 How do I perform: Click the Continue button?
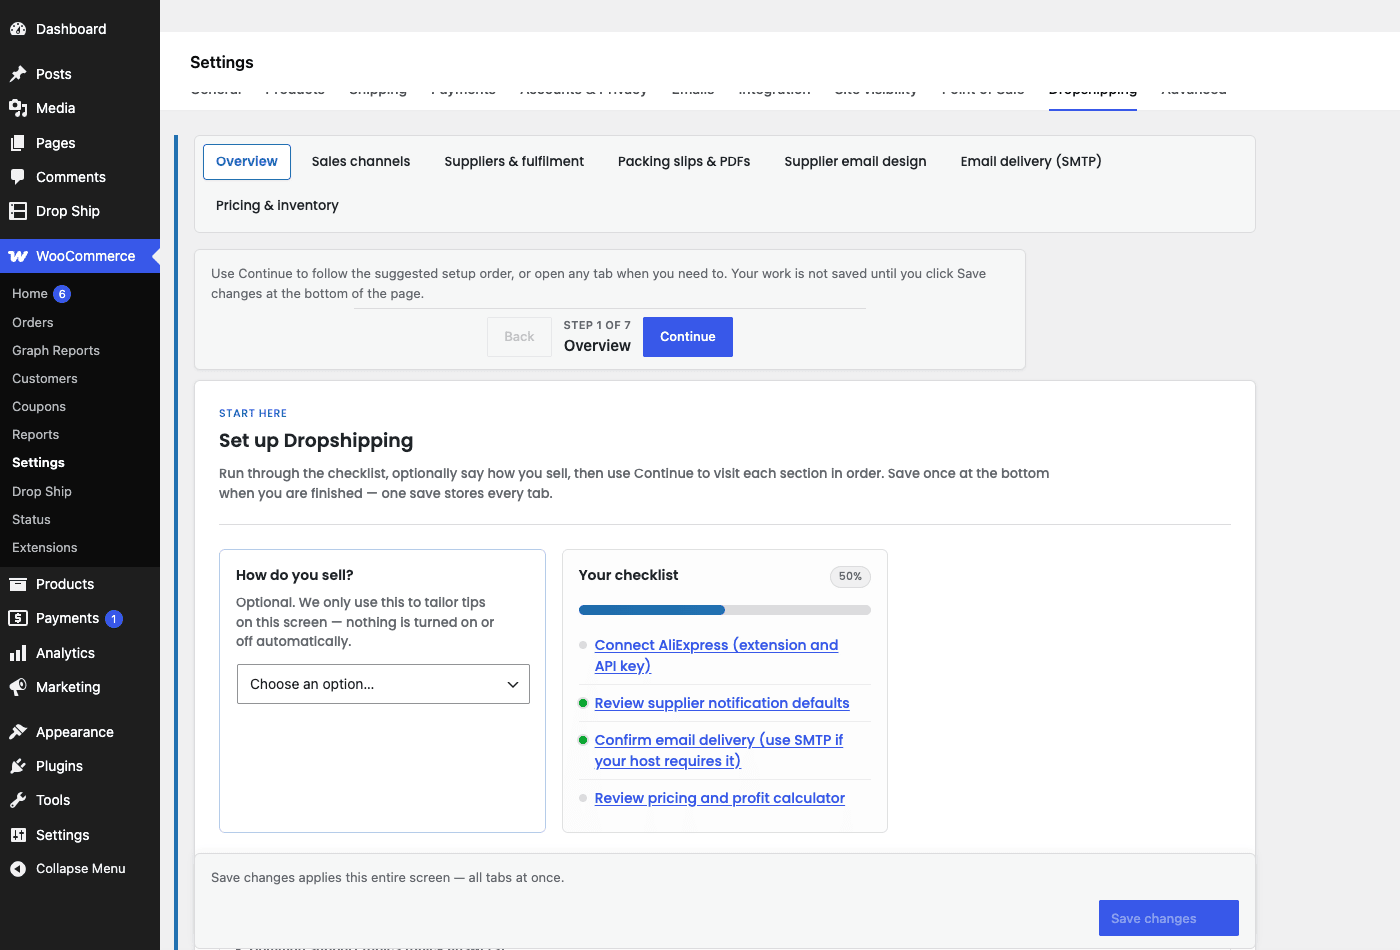[688, 337]
